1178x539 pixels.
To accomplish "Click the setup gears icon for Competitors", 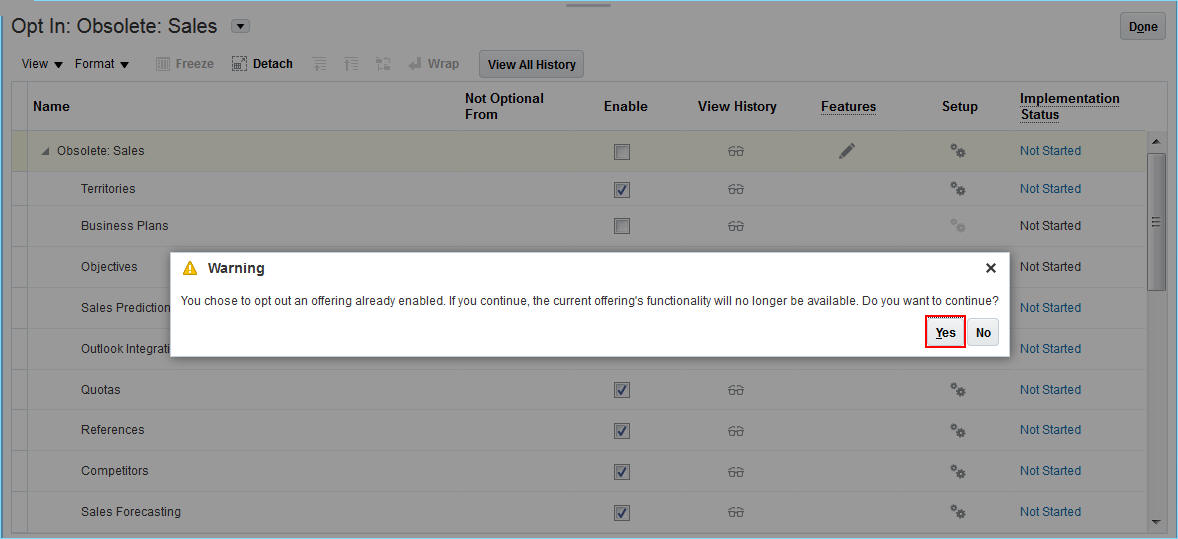I will [x=957, y=471].
